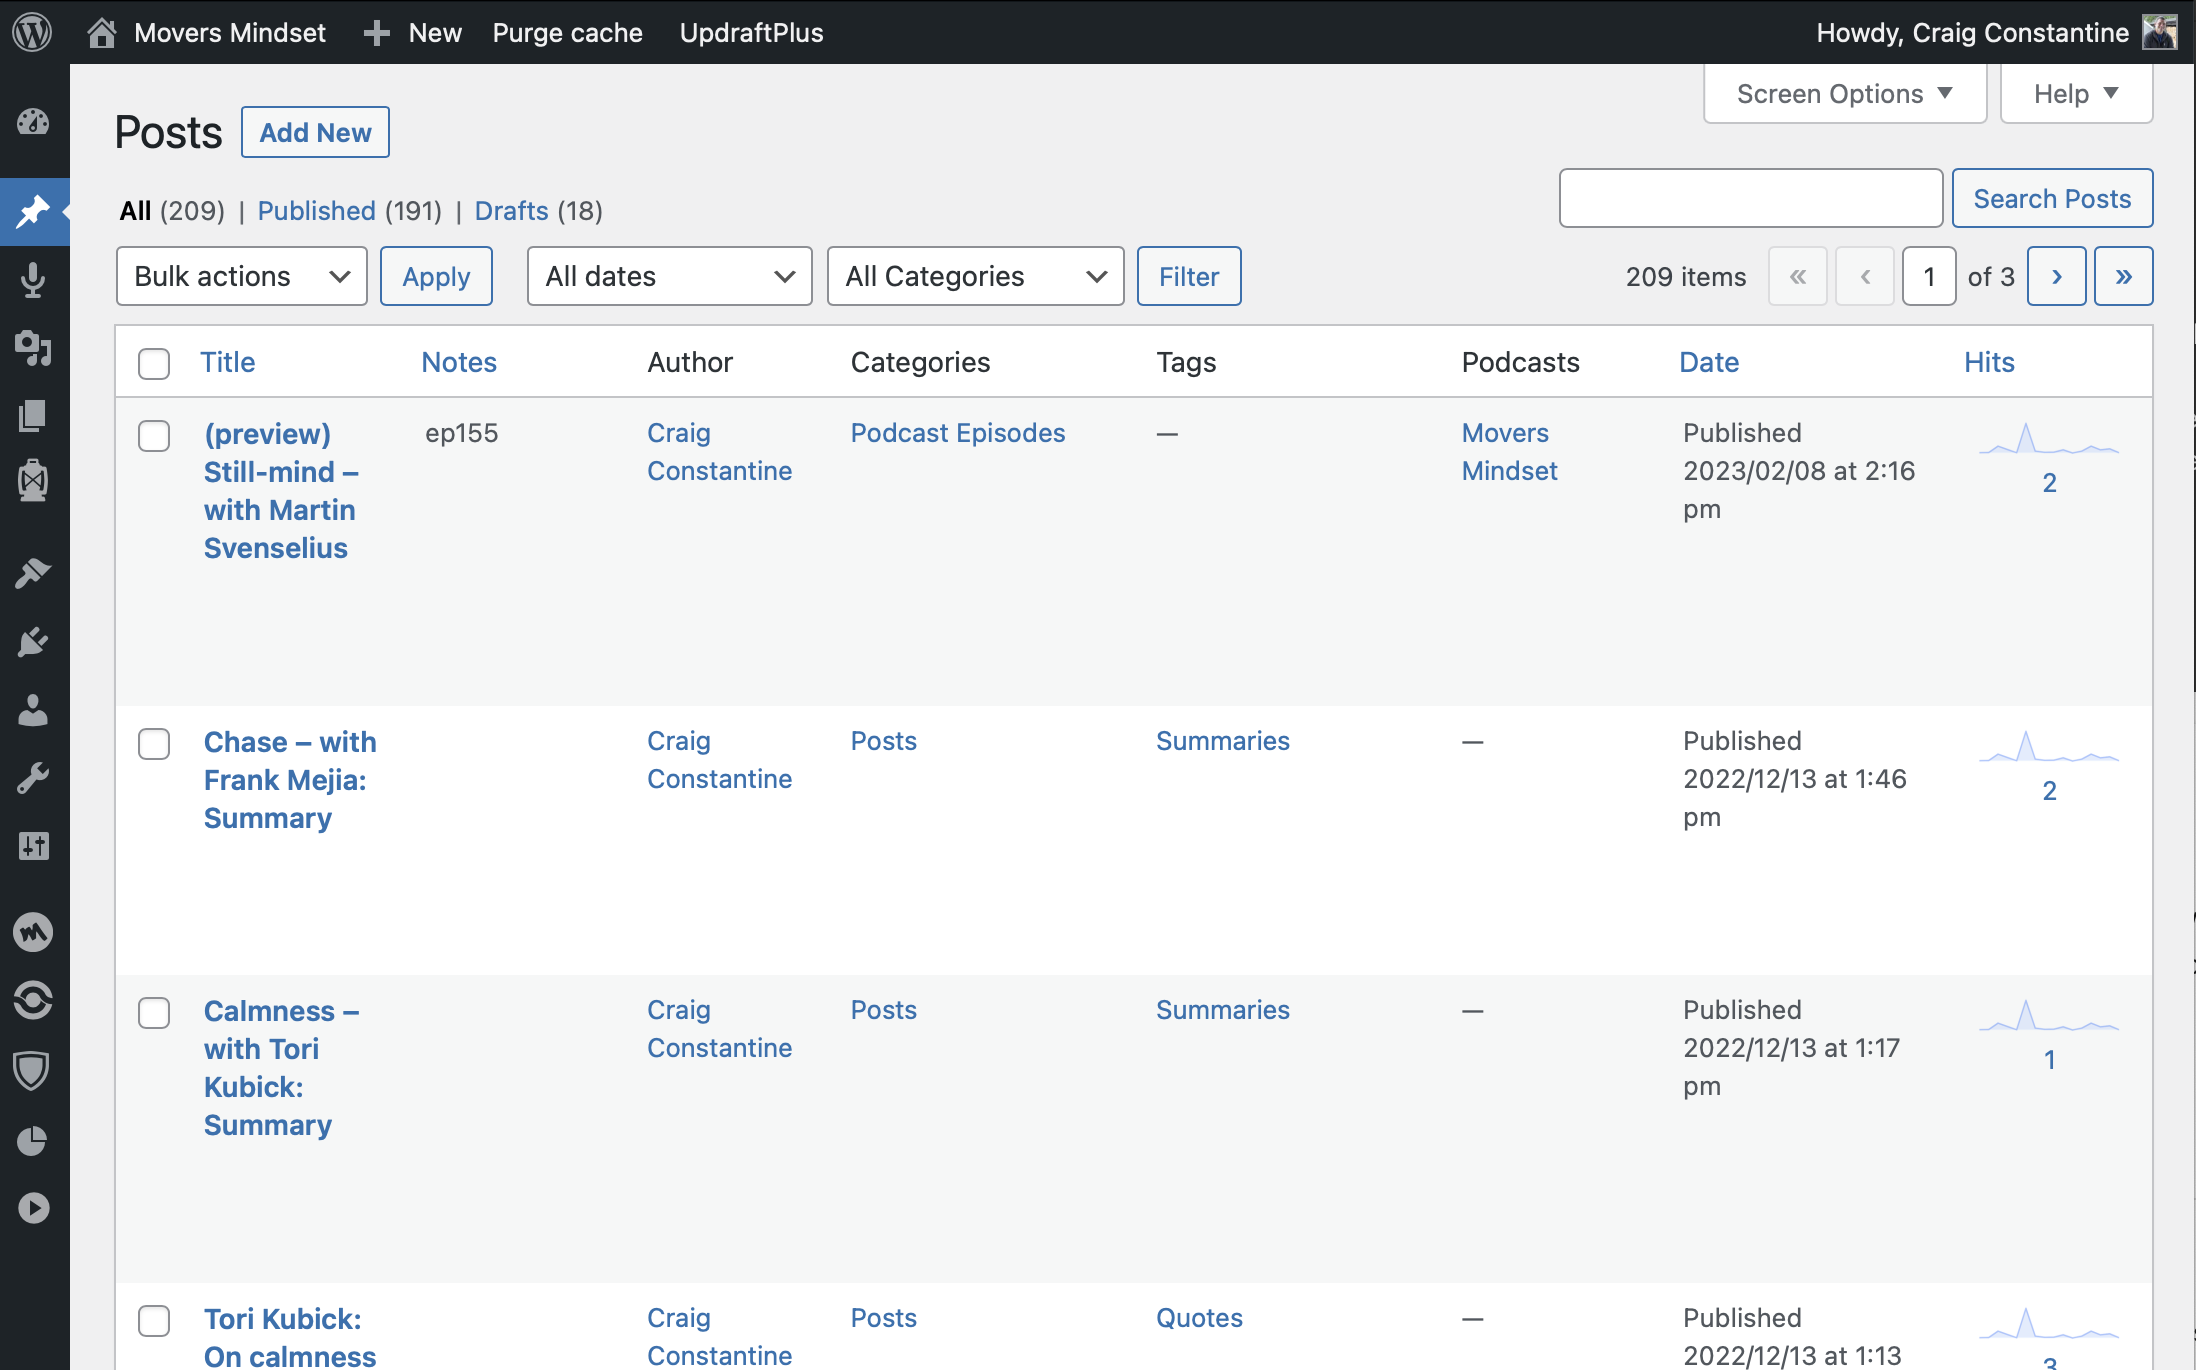Expand the Screen Options panel tab
Image resolution: width=2196 pixels, height=1370 pixels.
point(1844,94)
